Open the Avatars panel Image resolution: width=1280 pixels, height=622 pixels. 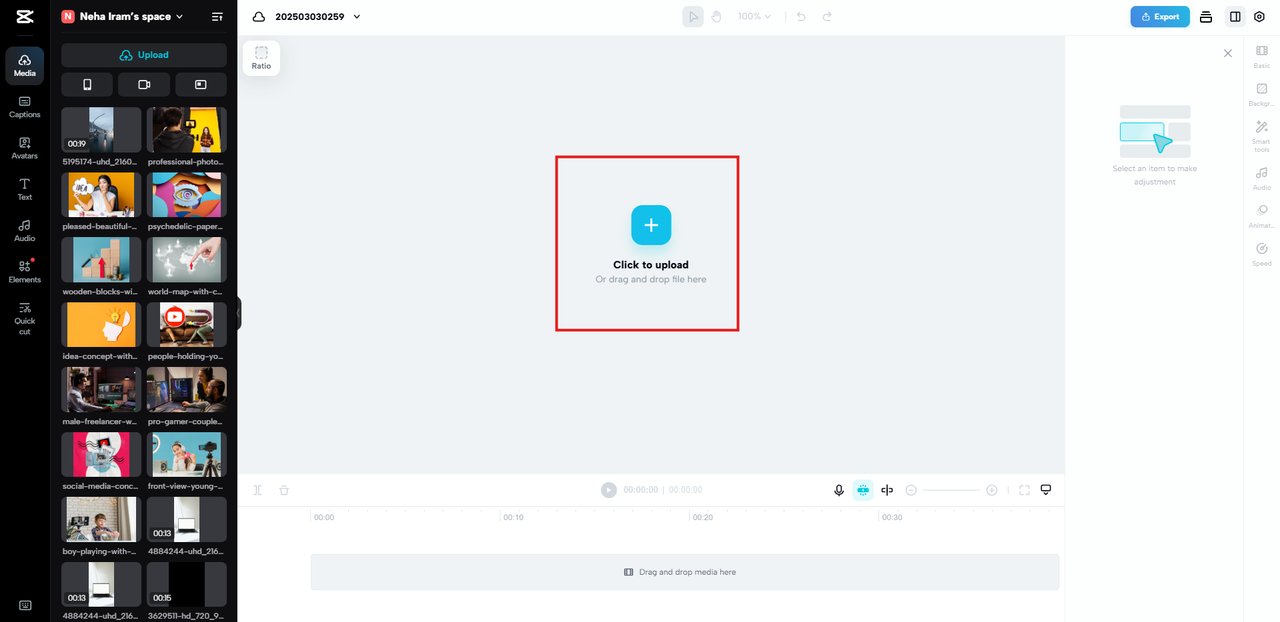25,148
